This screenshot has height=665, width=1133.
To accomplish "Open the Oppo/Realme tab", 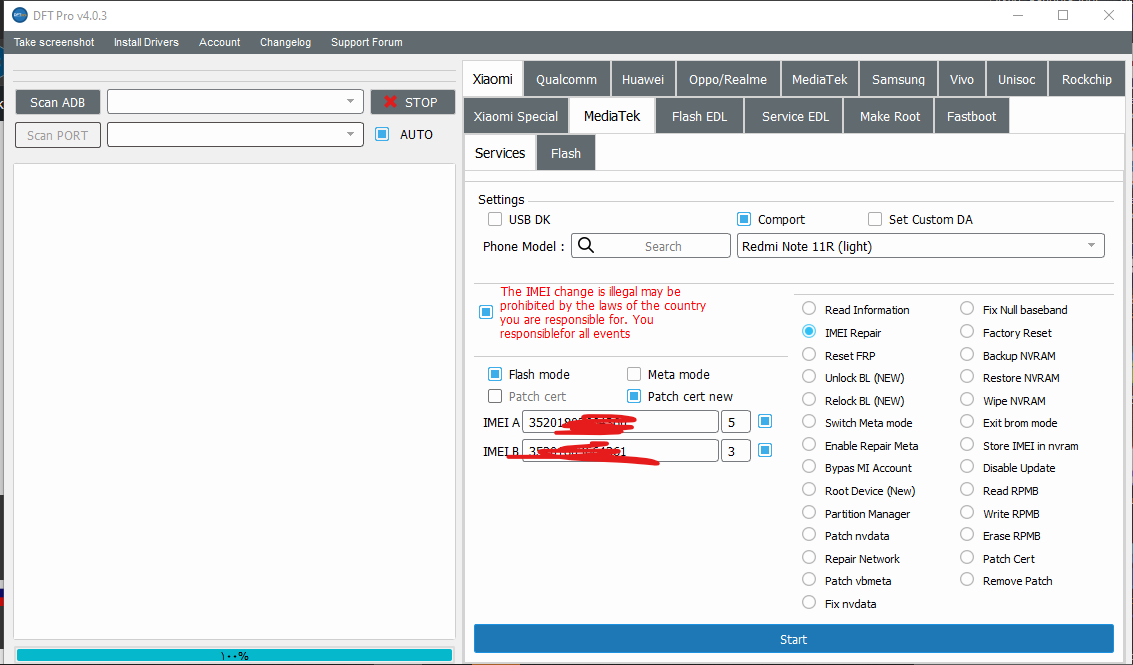I will (x=728, y=79).
